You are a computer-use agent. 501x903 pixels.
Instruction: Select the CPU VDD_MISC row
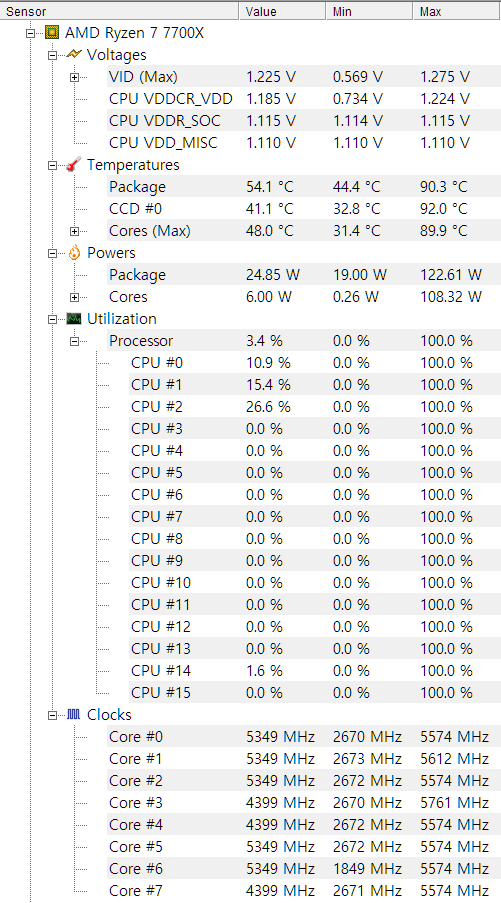(x=303, y=142)
